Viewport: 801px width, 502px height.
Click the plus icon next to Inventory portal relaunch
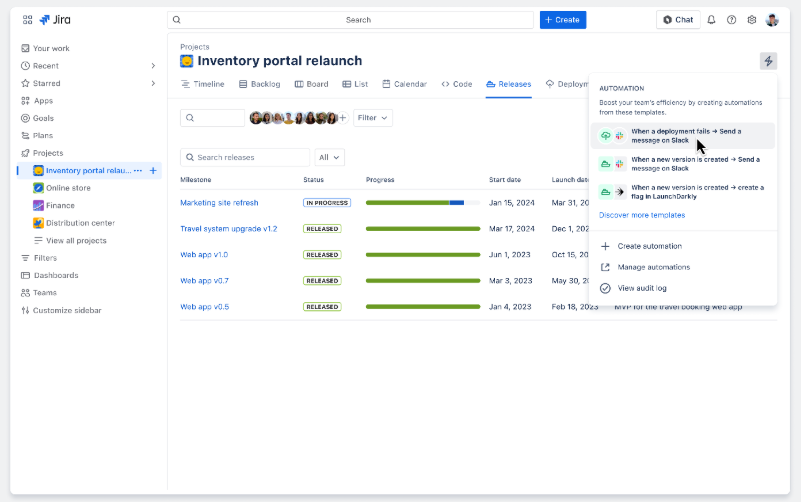[x=153, y=171]
